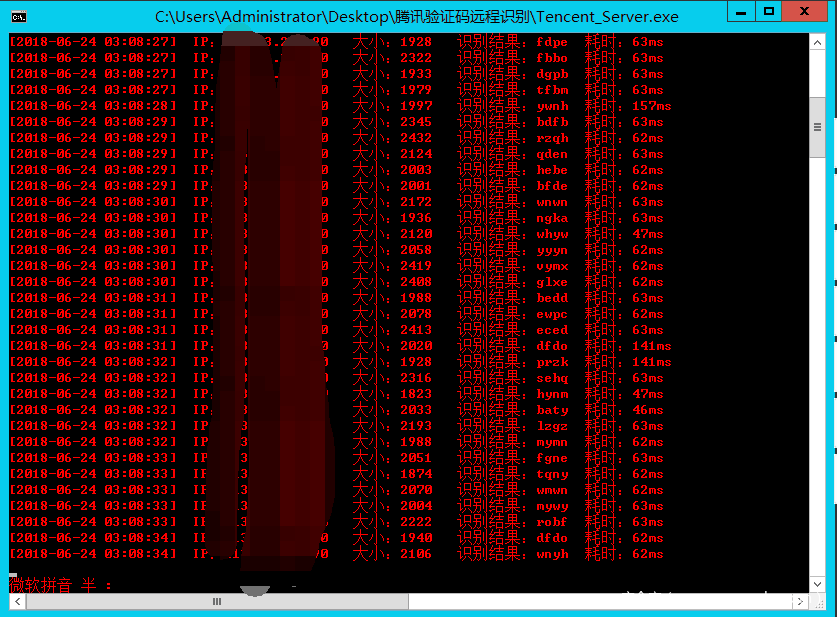Viewport: 837px width, 617px height.
Task: Click the vertical scrollbar up arrow
Action: coord(817,43)
